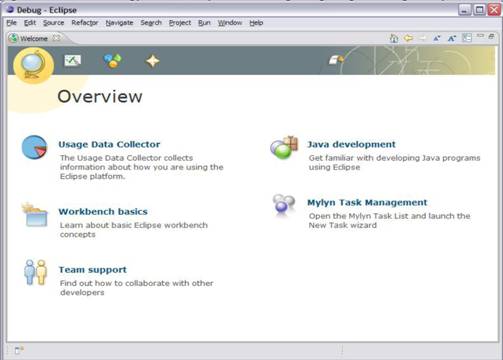
Task: Open the Source menu
Action: [x=53, y=23]
